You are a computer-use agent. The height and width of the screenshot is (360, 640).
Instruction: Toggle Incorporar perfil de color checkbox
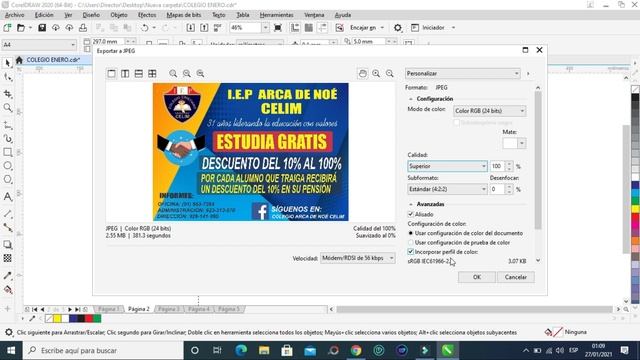pos(411,252)
